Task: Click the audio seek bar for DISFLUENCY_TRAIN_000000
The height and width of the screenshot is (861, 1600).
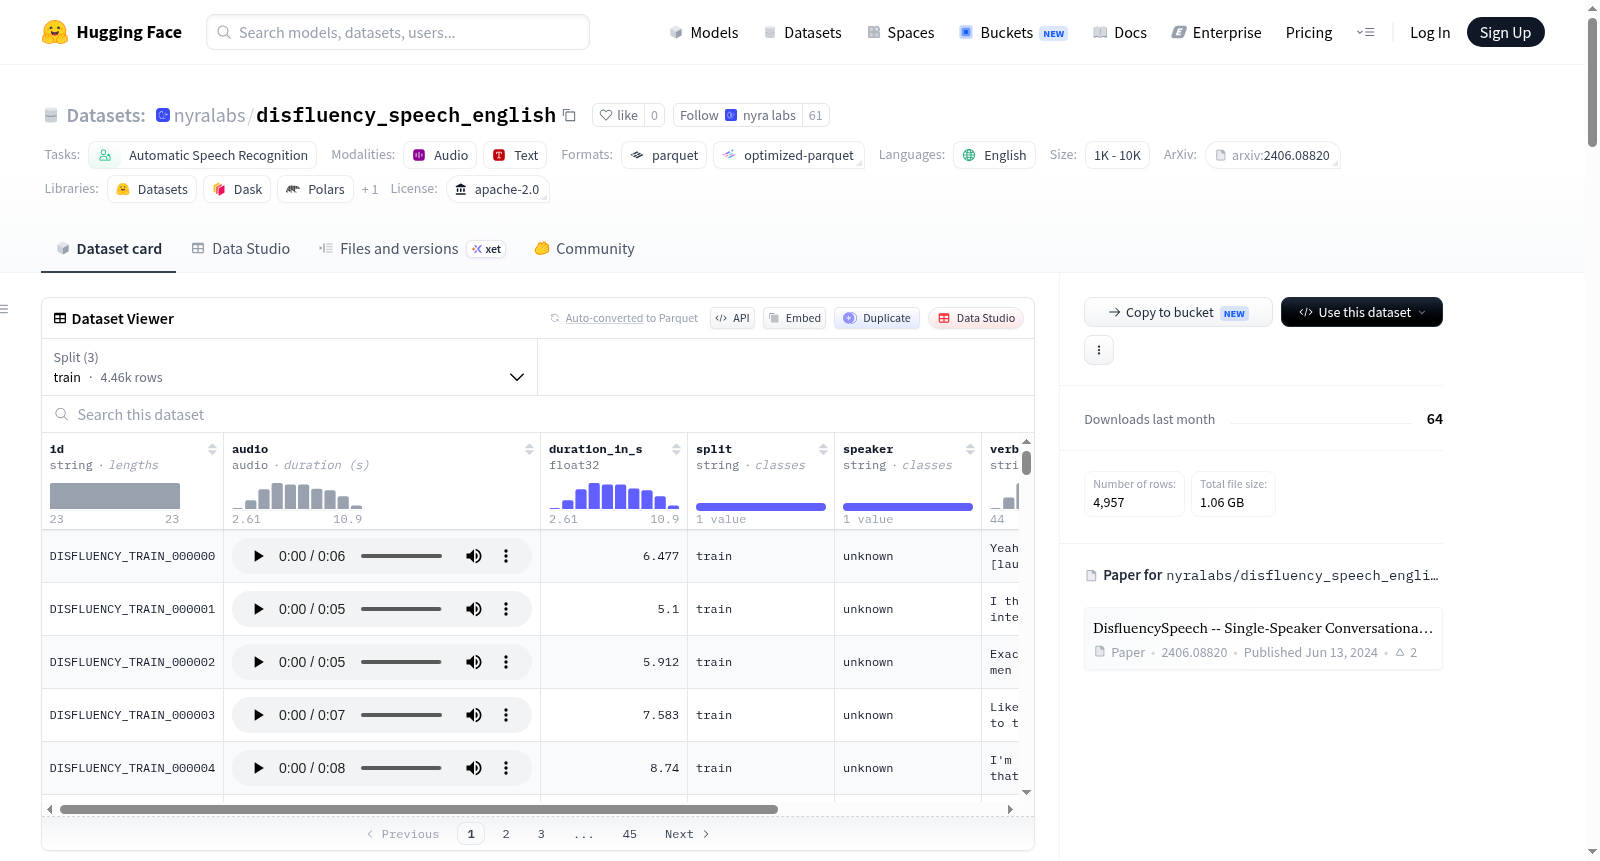Action: point(401,556)
